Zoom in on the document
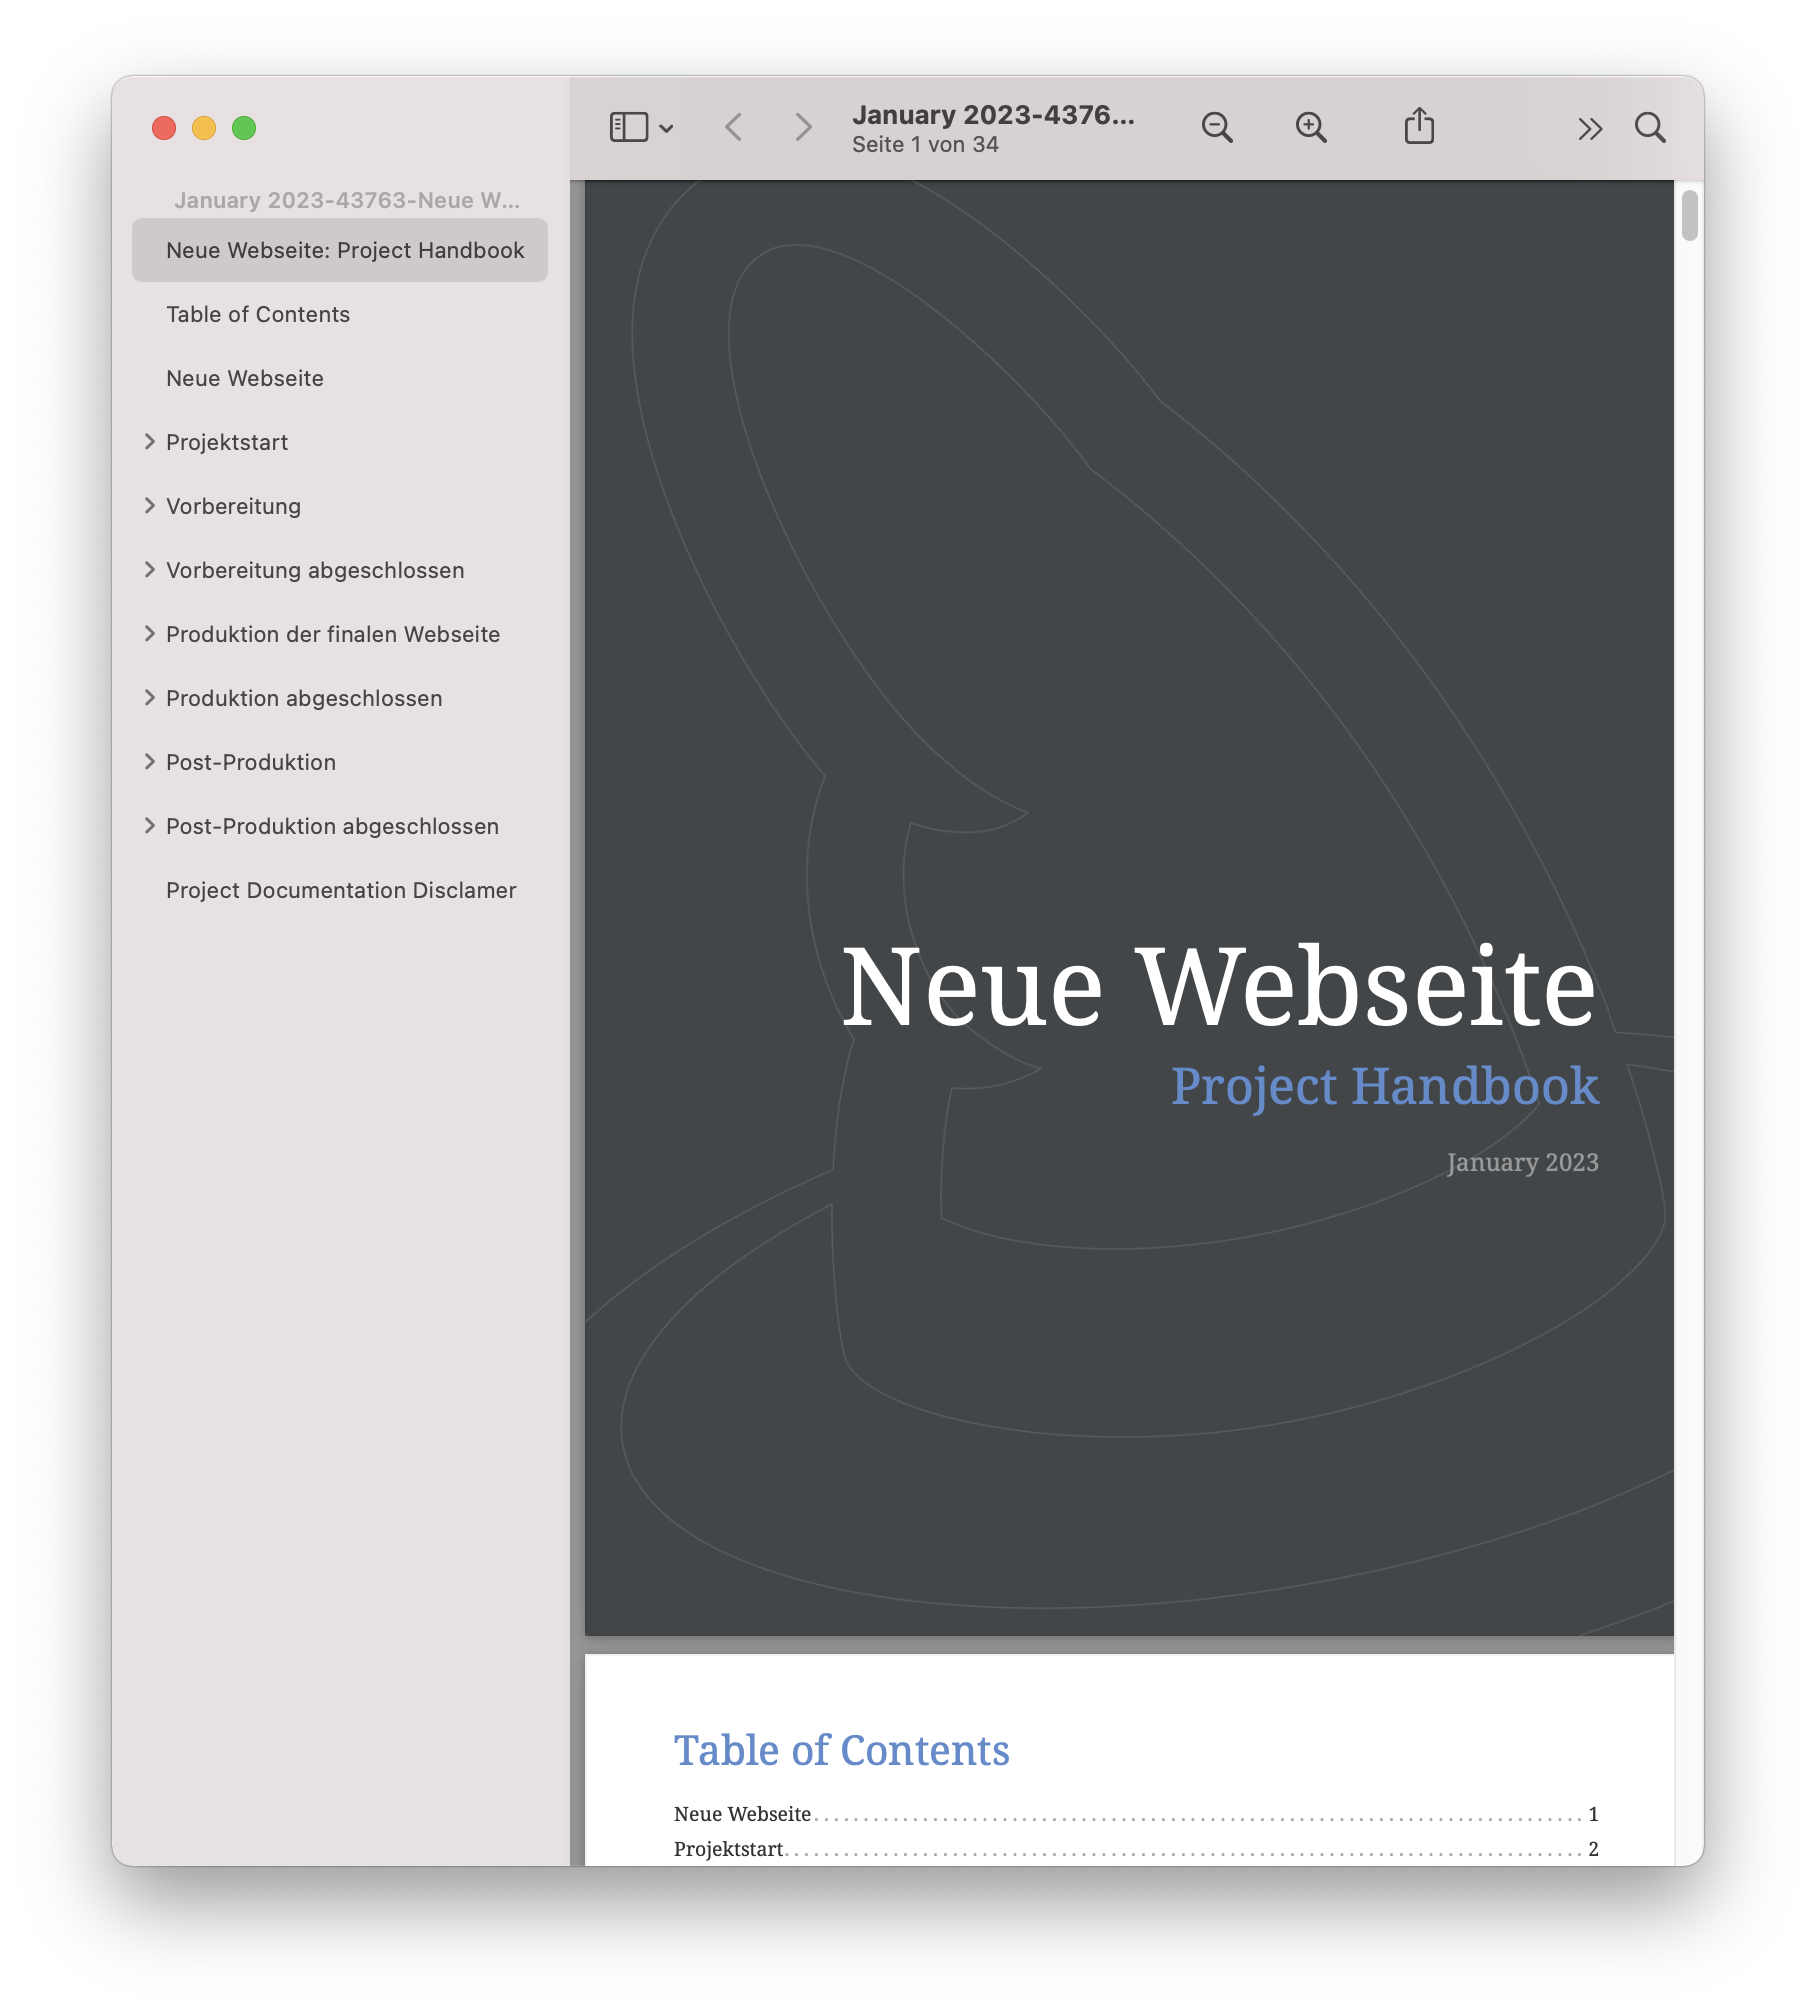This screenshot has width=1816, height=2014. [x=1312, y=127]
